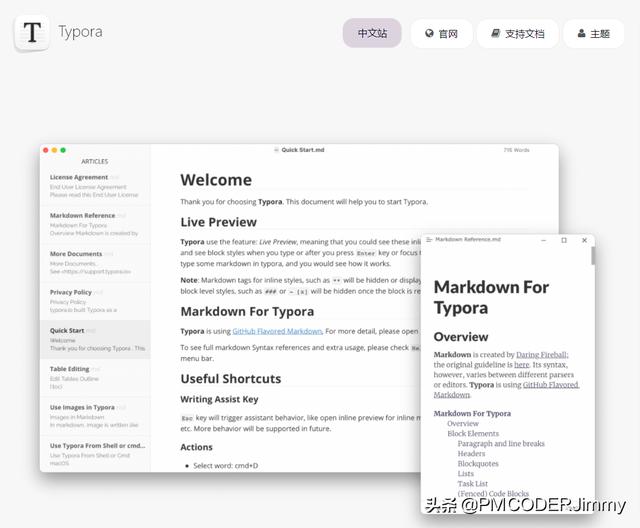
Task: Minimize the Markdown Reference window
Action: pyautogui.click(x=543, y=240)
